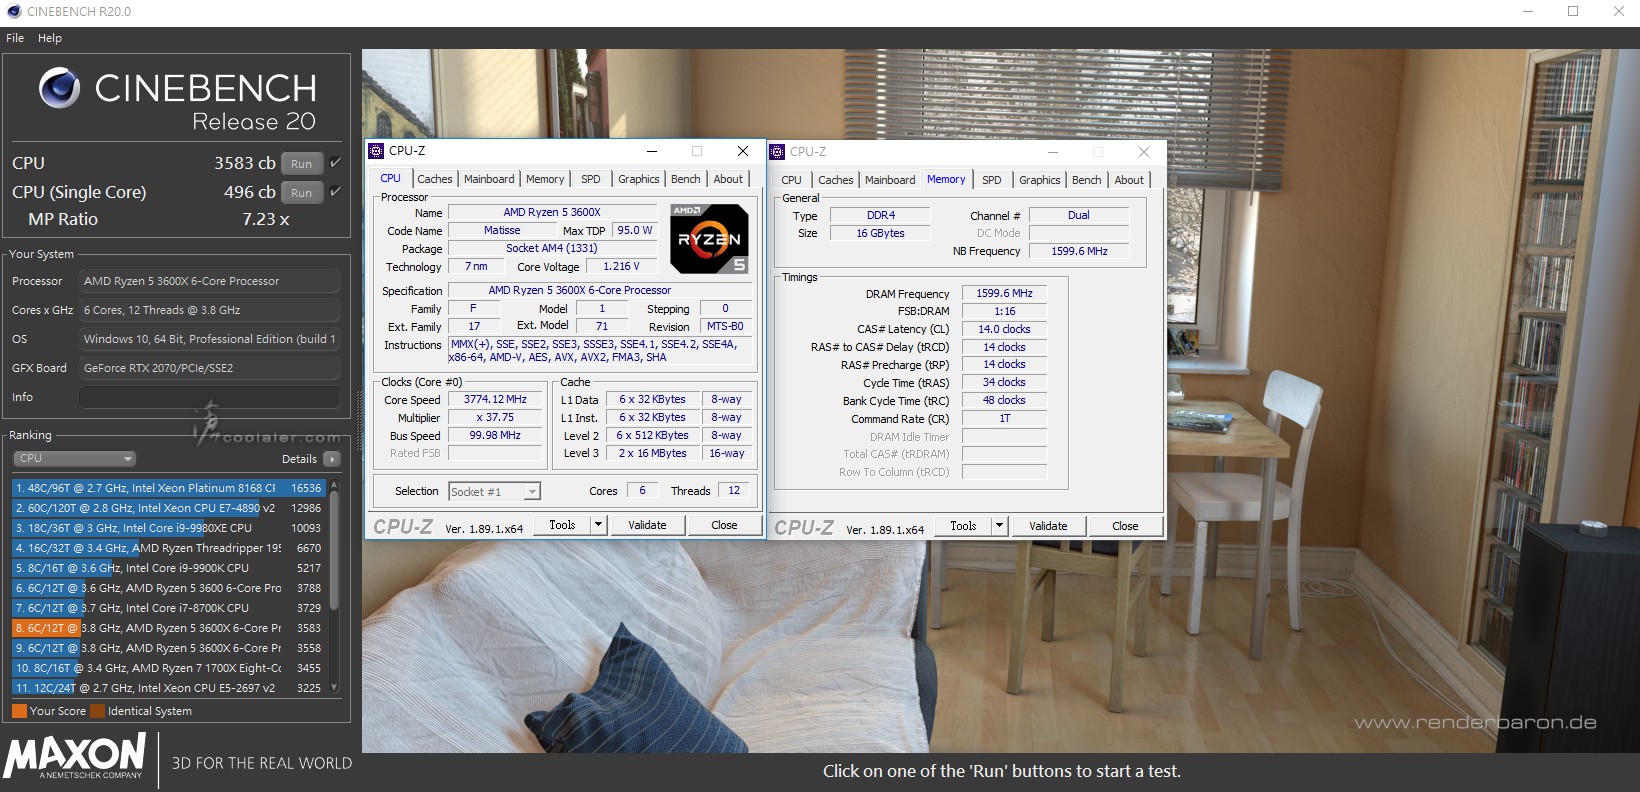This screenshot has width=1640, height=792.
Task: Switch to SPD tab in left CPU-Z window
Action: tap(591, 179)
